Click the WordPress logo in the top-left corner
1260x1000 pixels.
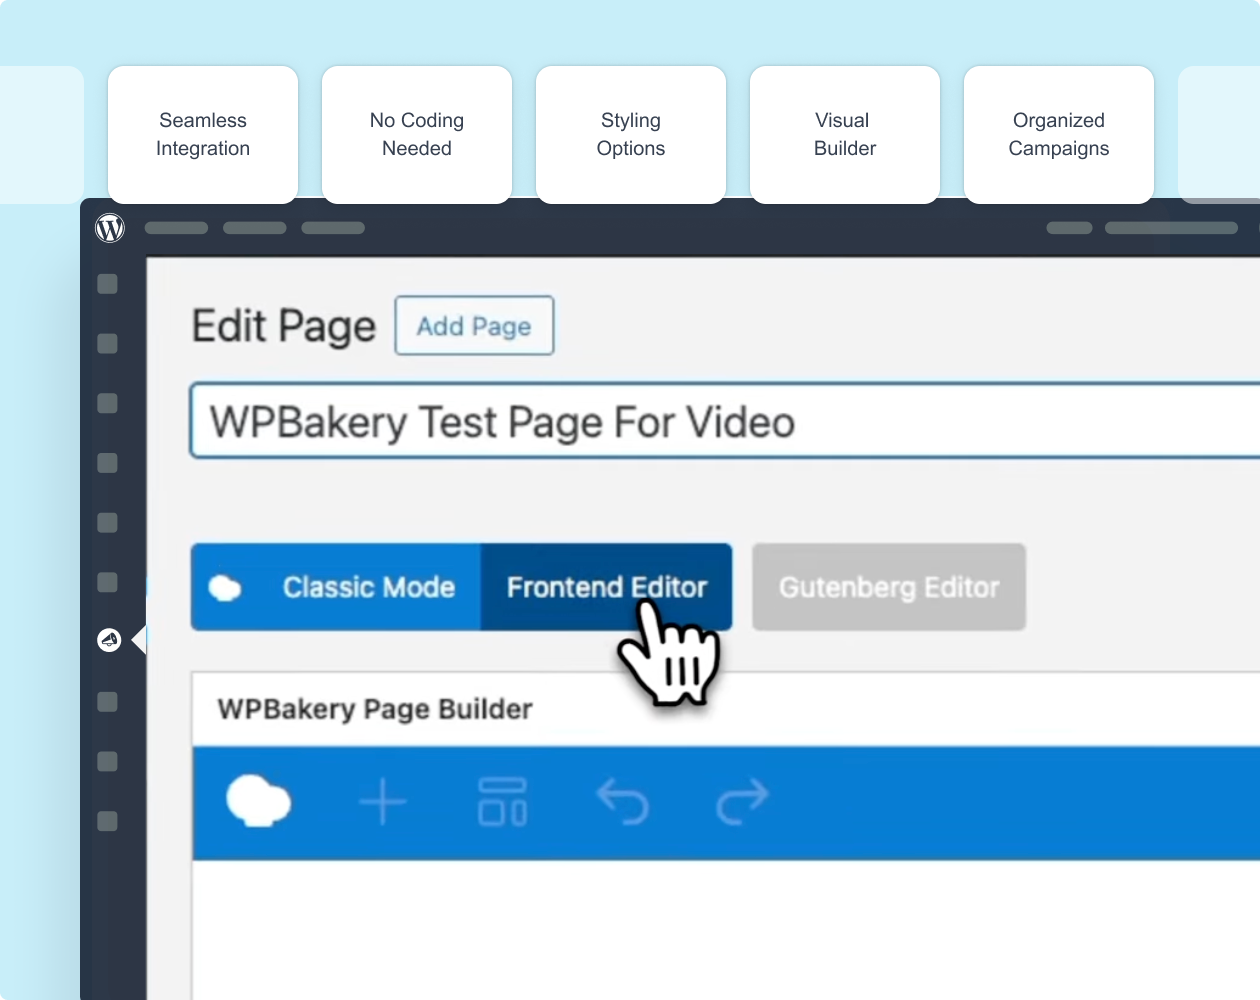pyautogui.click(x=109, y=227)
